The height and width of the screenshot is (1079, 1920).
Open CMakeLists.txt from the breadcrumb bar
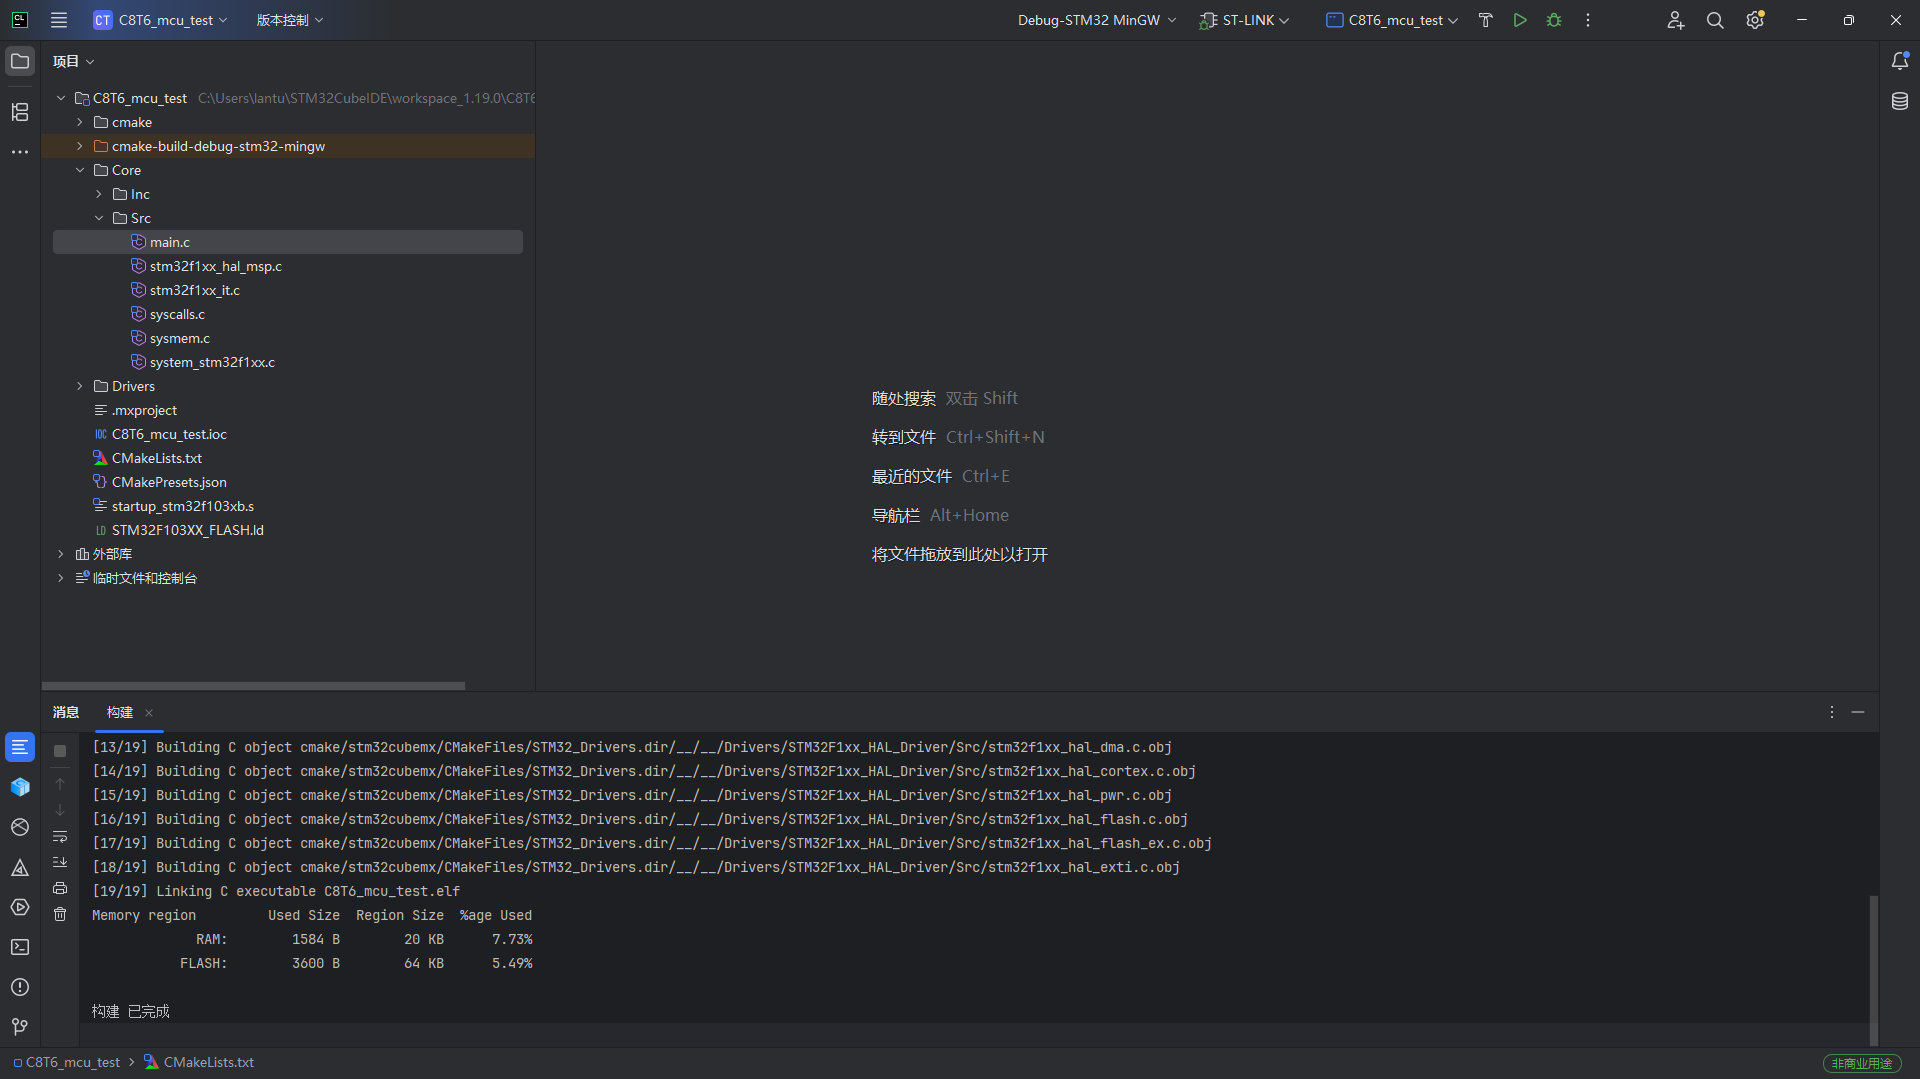[x=208, y=1062]
